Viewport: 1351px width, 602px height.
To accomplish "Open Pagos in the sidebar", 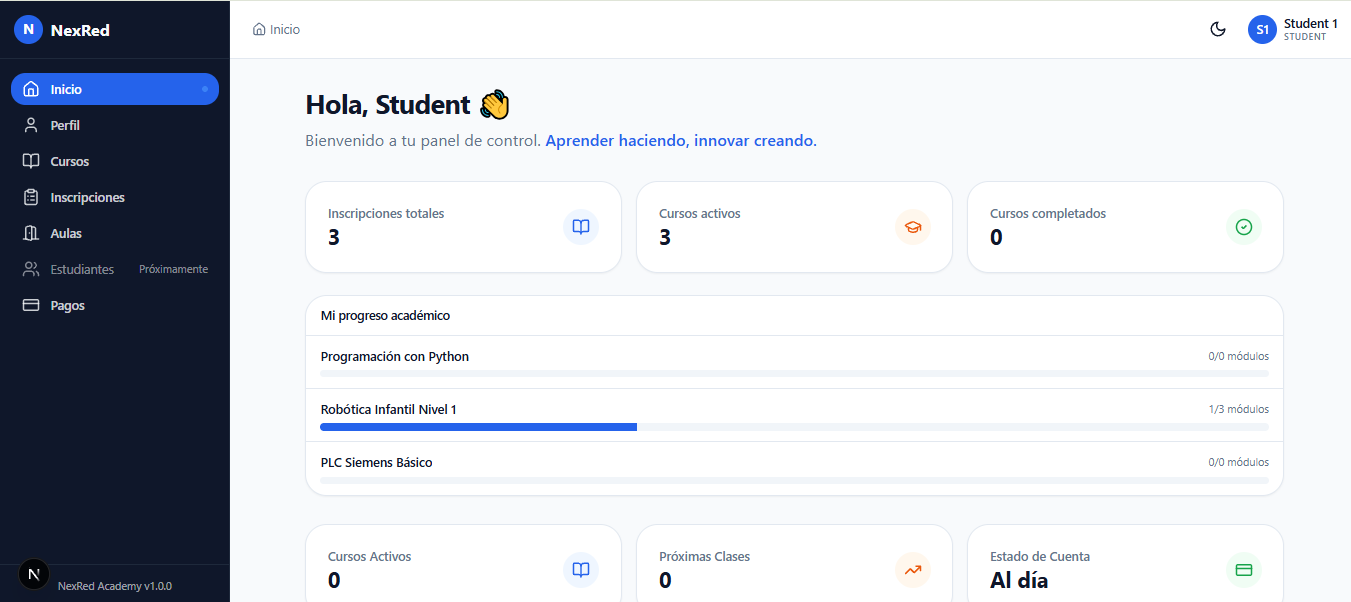I will (x=115, y=305).
